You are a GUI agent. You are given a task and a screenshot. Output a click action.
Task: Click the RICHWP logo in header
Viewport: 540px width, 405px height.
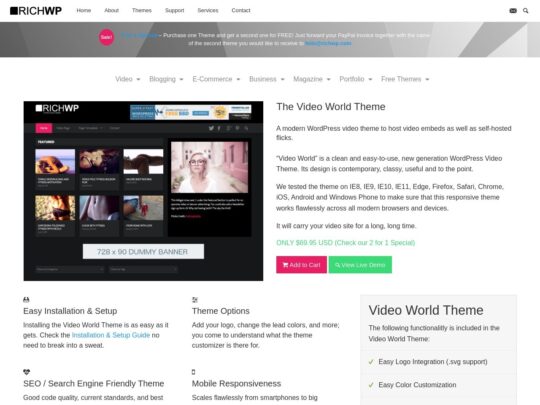(36, 11)
